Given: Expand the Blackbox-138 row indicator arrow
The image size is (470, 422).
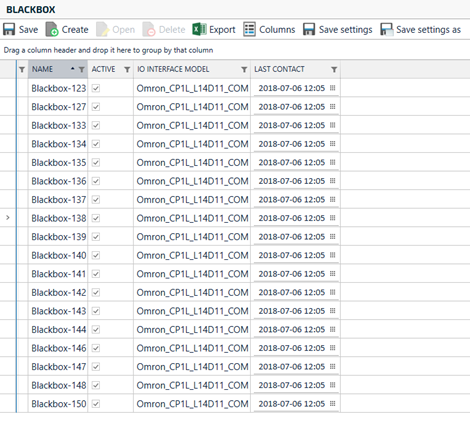Looking at the screenshot, I should [x=8, y=218].
